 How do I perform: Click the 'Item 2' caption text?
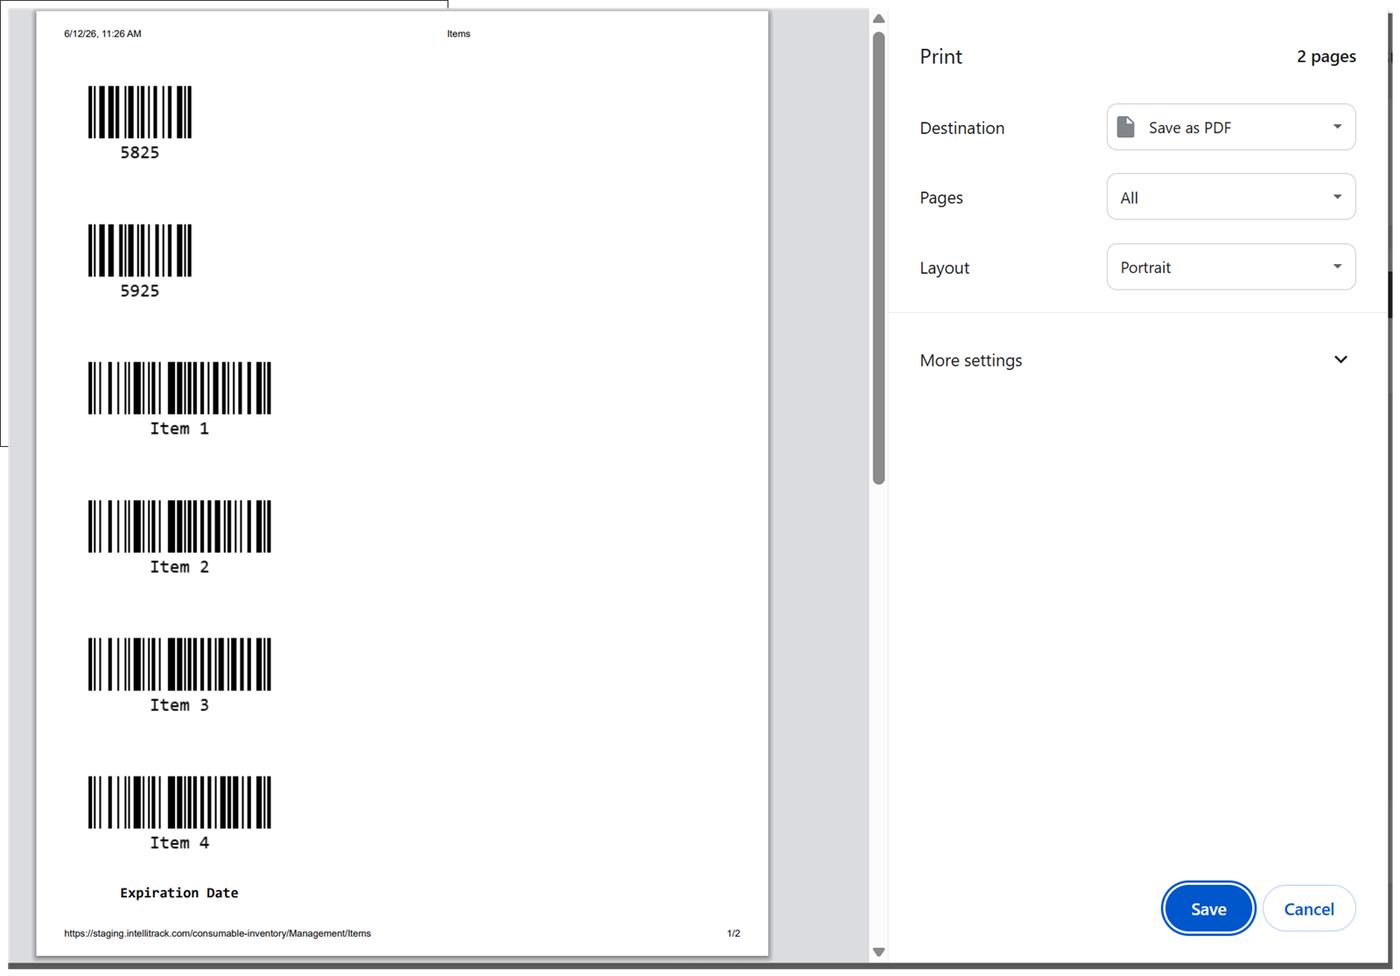[x=180, y=567]
